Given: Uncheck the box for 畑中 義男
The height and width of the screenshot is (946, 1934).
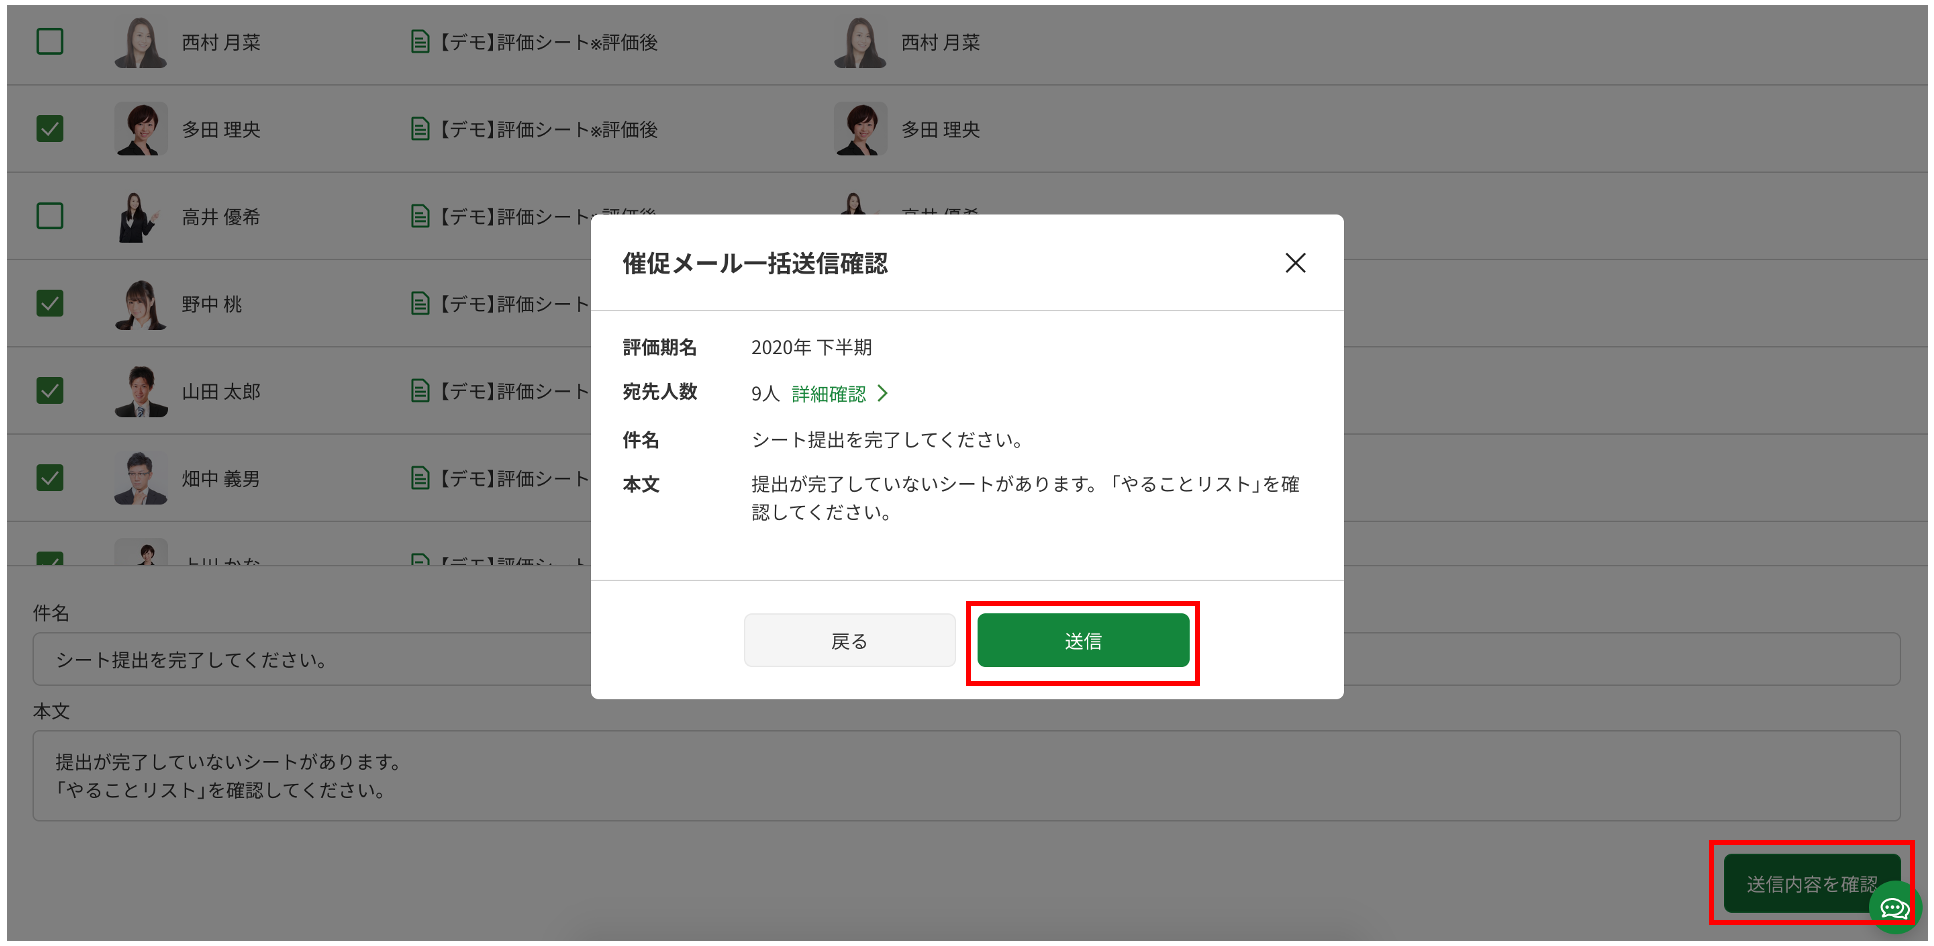Looking at the screenshot, I should (50, 478).
